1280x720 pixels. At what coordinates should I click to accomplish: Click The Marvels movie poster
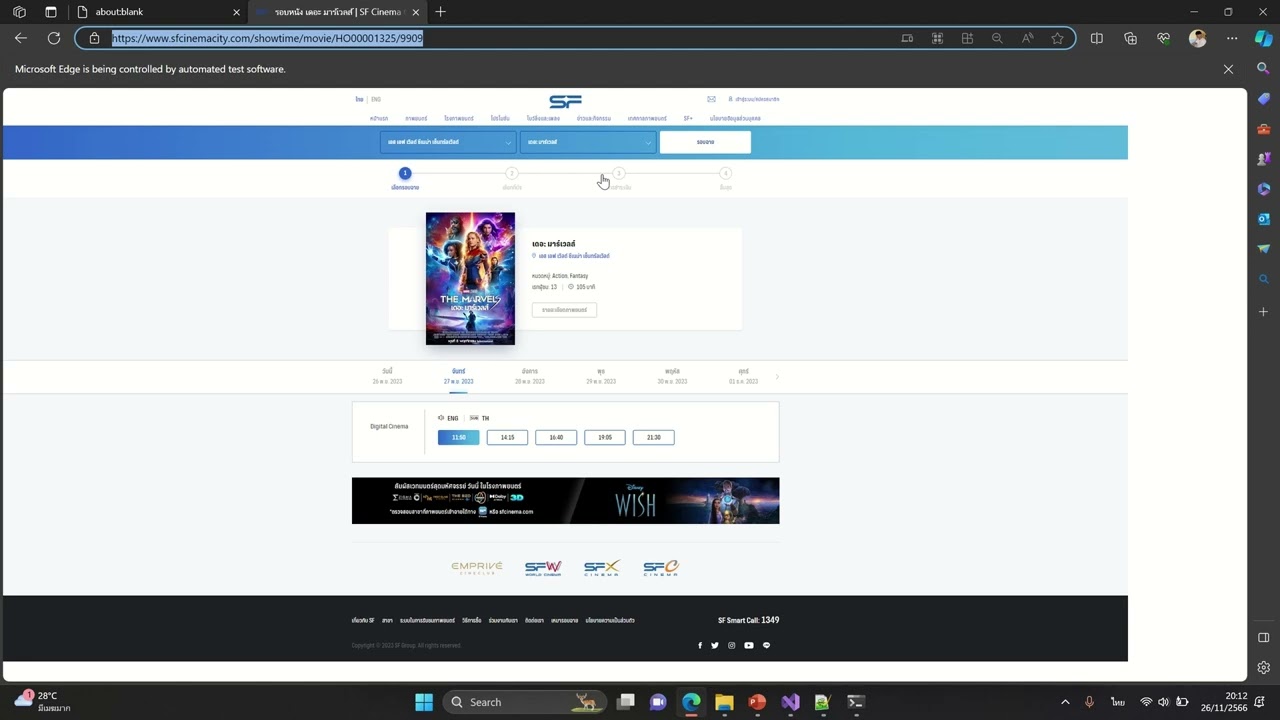pos(470,278)
